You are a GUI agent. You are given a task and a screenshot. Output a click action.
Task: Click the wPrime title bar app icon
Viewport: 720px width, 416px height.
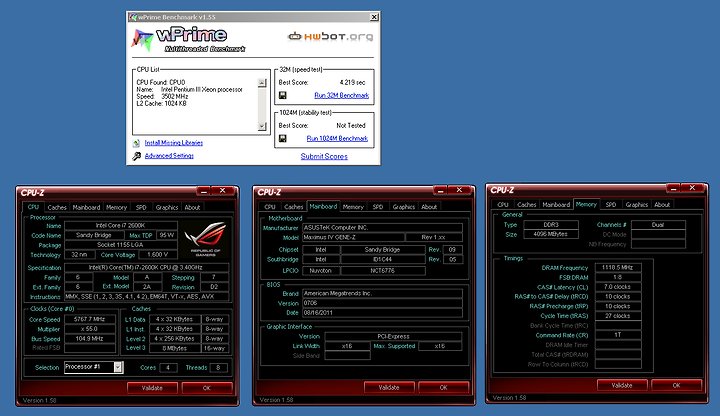coord(133,17)
